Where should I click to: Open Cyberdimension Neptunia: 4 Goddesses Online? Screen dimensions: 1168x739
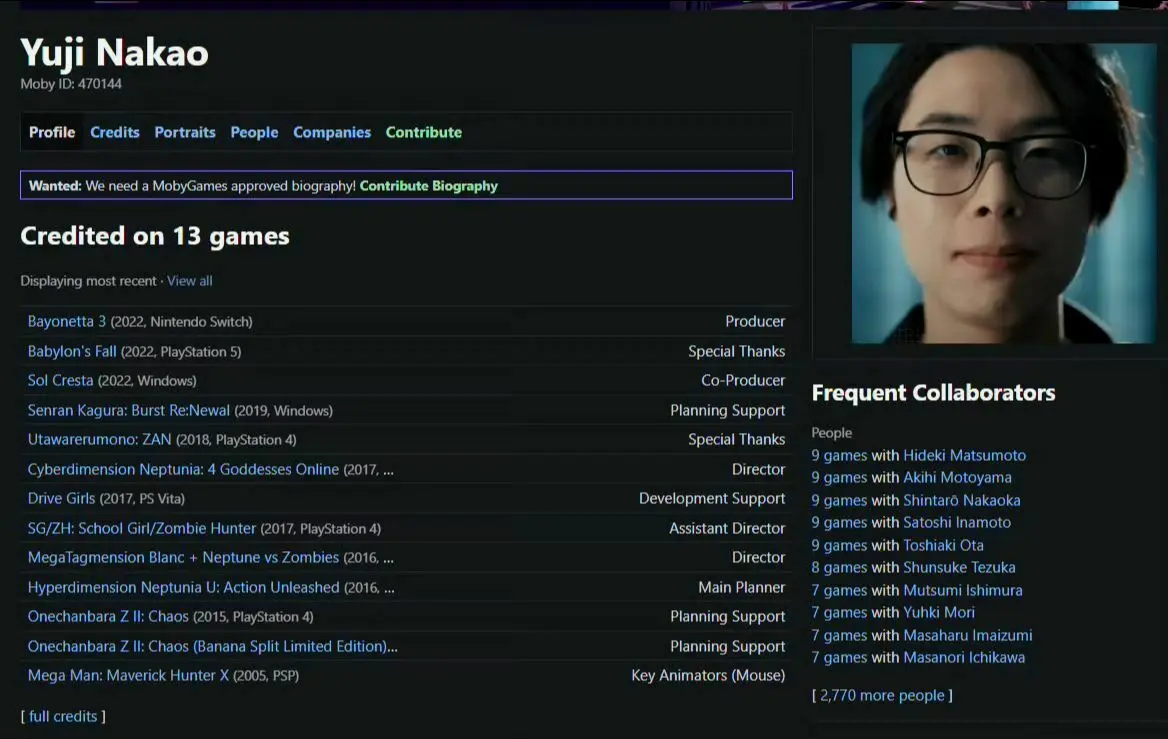pos(183,469)
